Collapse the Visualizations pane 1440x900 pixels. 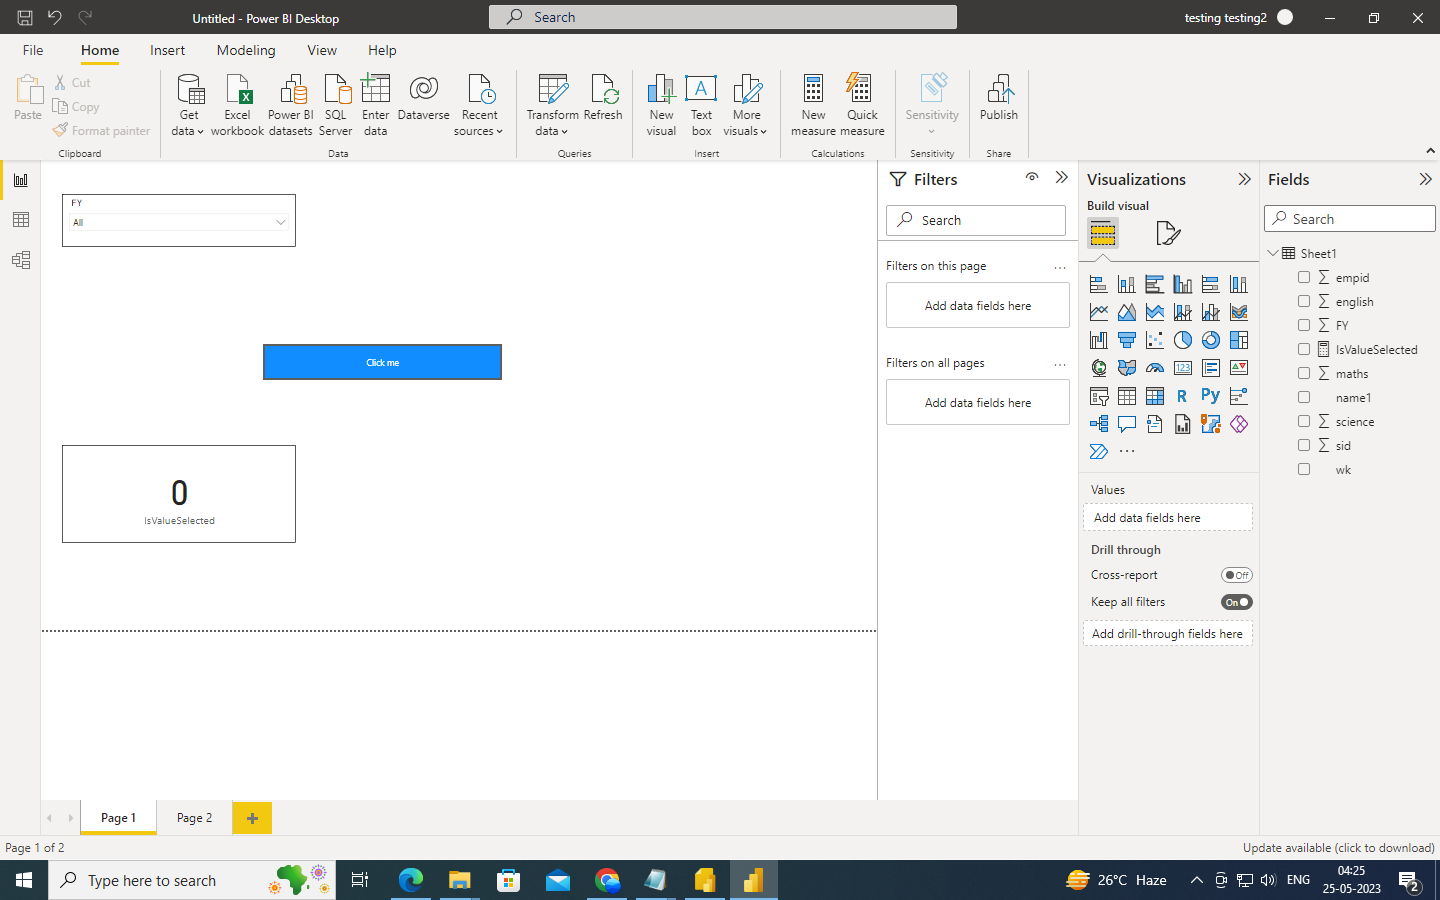[x=1244, y=179]
